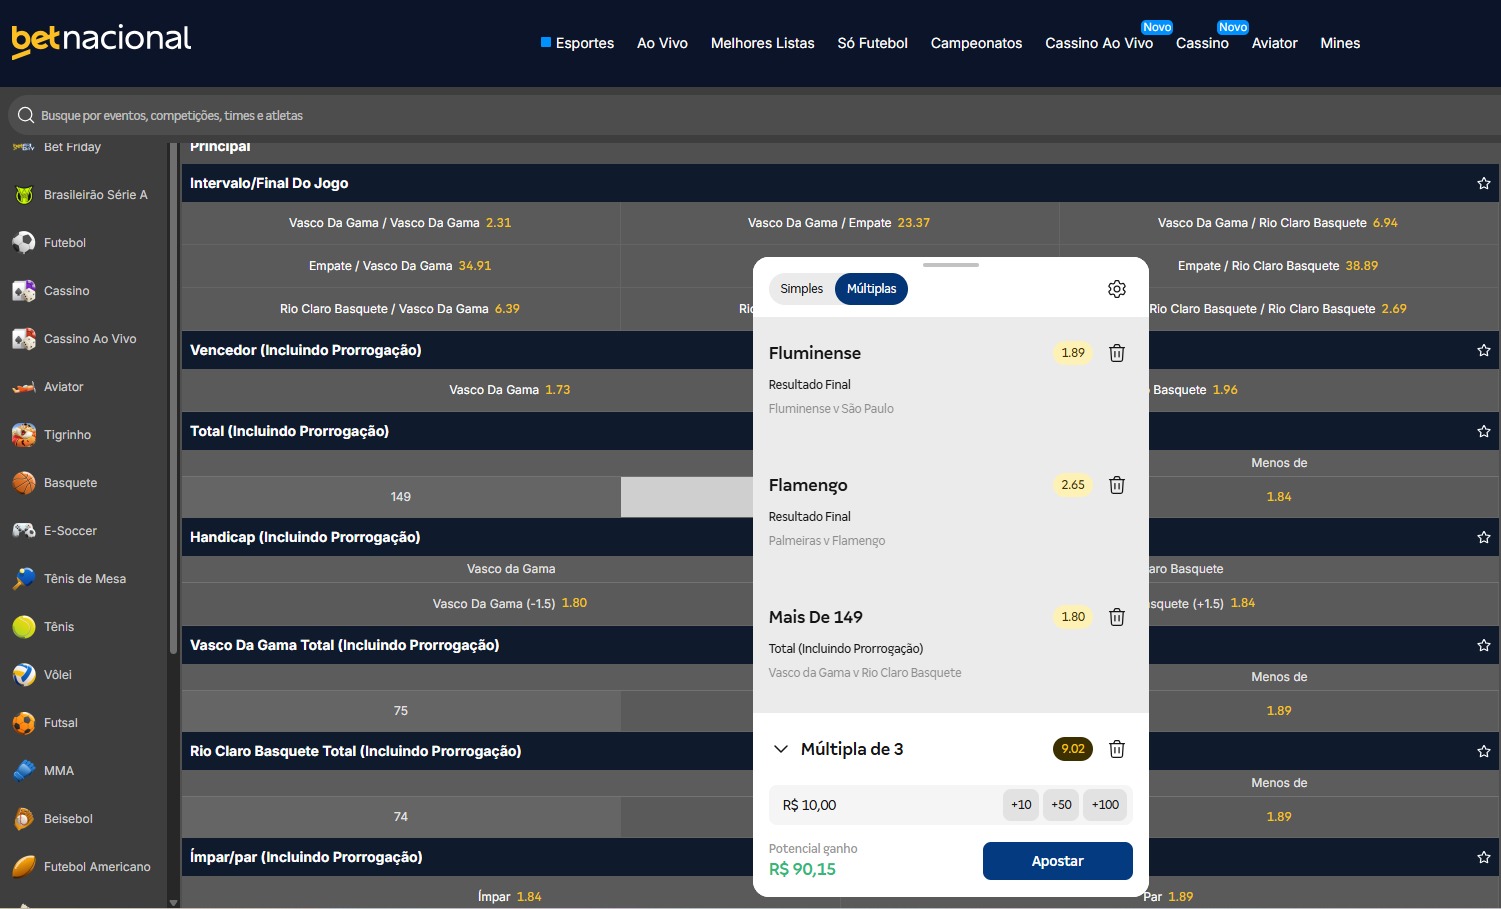
Task: Toggle the Vasco Da Gama 1.73 odds
Action: tap(509, 390)
